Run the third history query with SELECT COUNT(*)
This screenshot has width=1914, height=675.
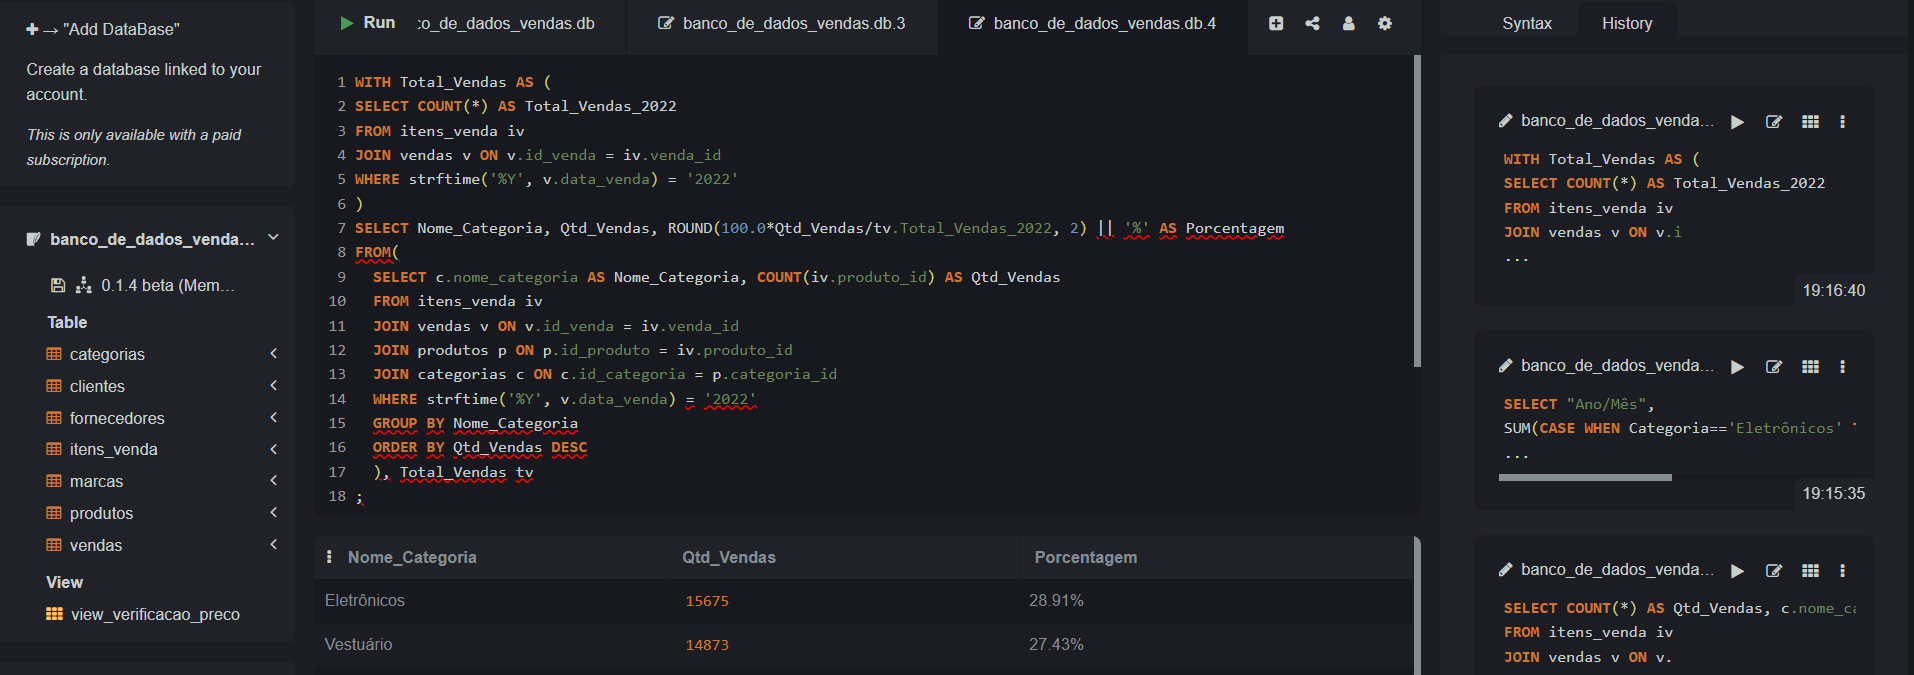click(1738, 571)
